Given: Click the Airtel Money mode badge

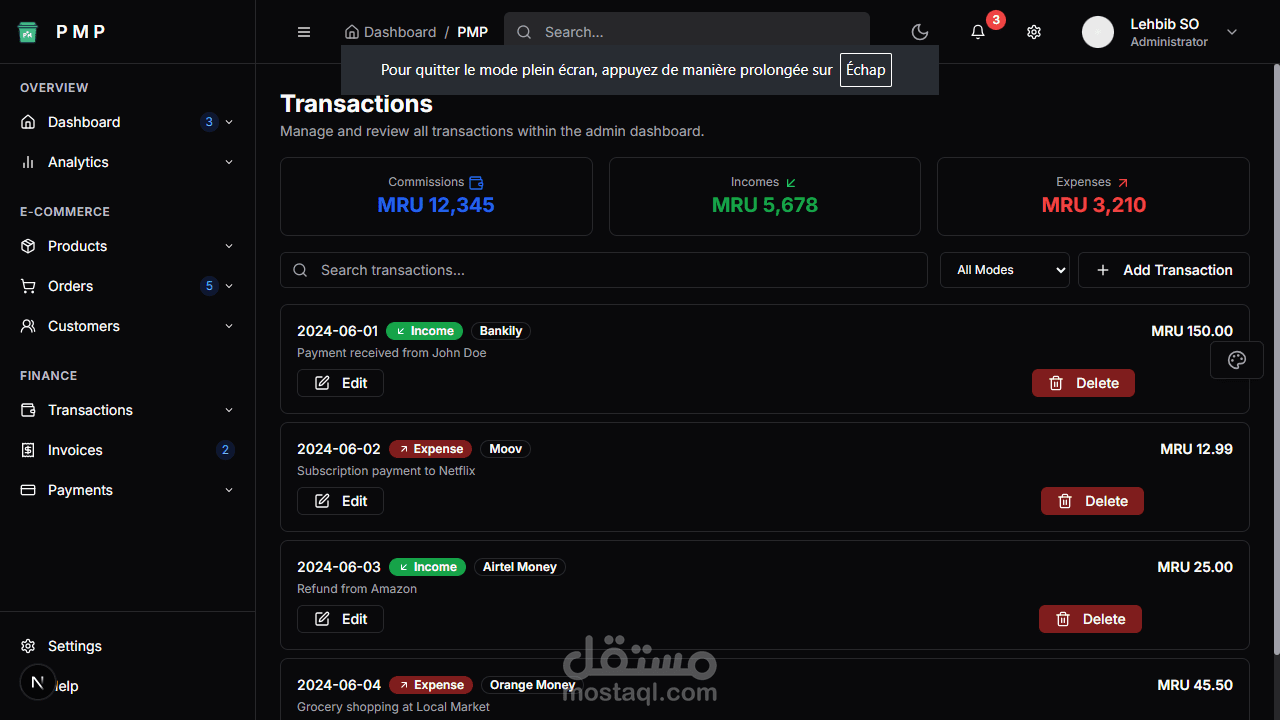Looking at the screenshot, I should [x=520, y=567].
